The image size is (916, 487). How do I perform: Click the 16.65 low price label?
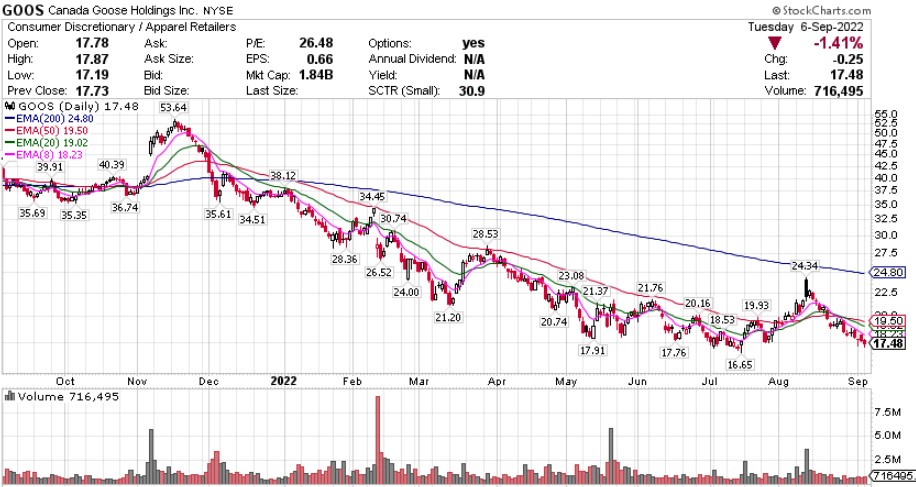point(740,364)
